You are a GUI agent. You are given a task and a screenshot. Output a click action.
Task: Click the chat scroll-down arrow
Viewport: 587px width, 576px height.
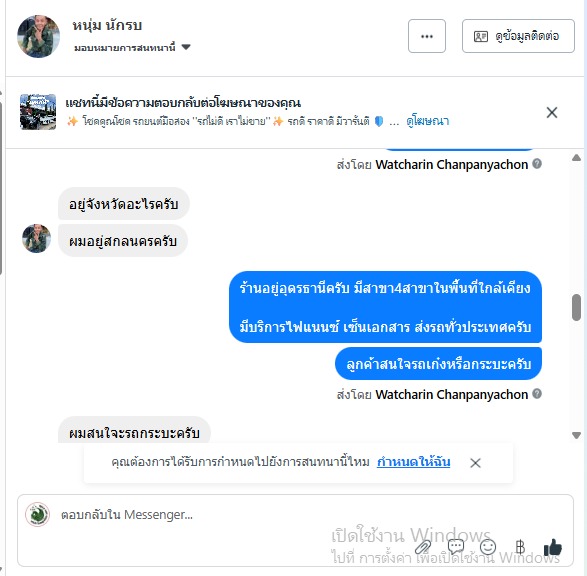coord(577,435)
